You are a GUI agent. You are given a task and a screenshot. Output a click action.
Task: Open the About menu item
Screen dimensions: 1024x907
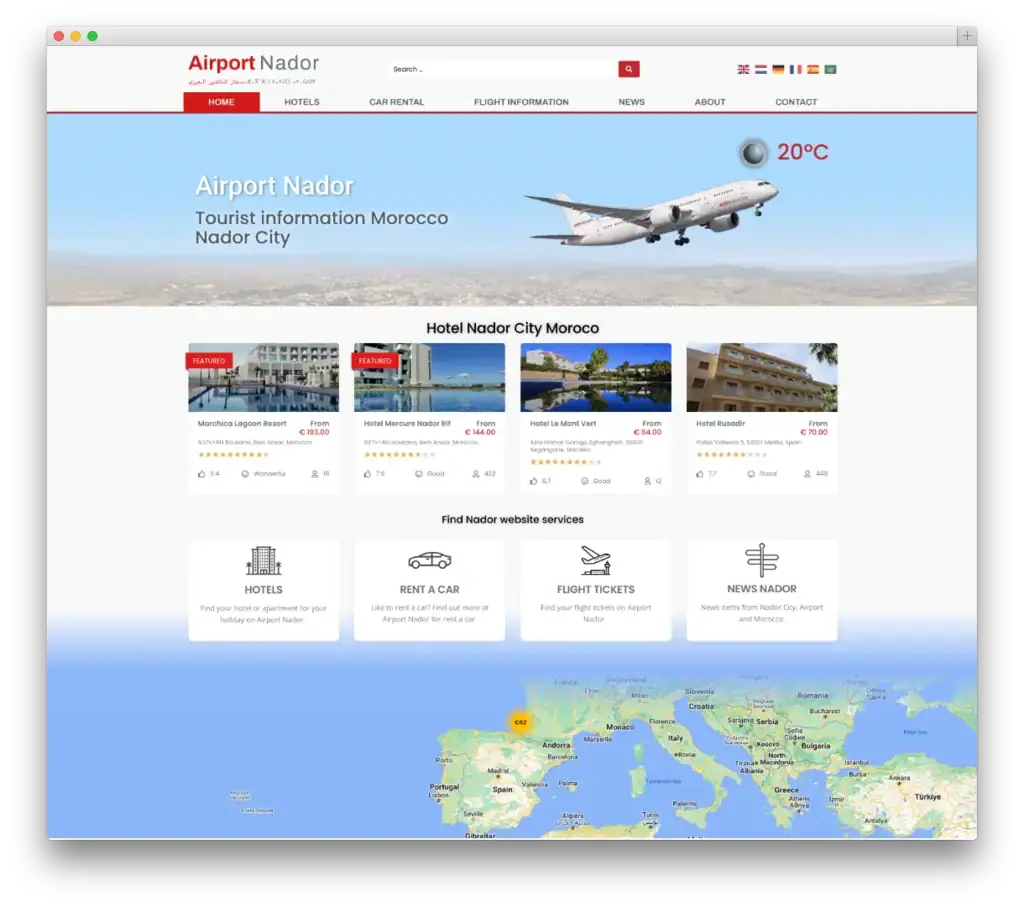click(710, 102)
